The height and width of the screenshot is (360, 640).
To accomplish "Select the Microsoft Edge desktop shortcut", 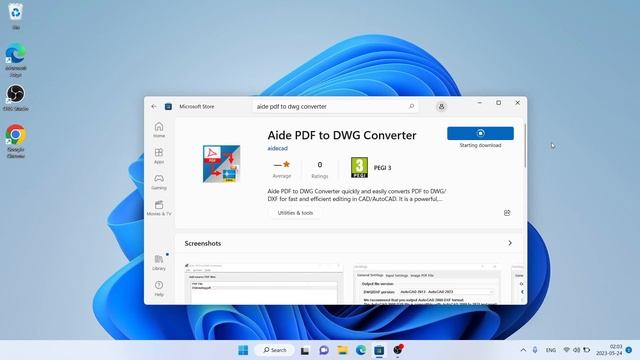I will pyautogui.click(x=16, y=60).
